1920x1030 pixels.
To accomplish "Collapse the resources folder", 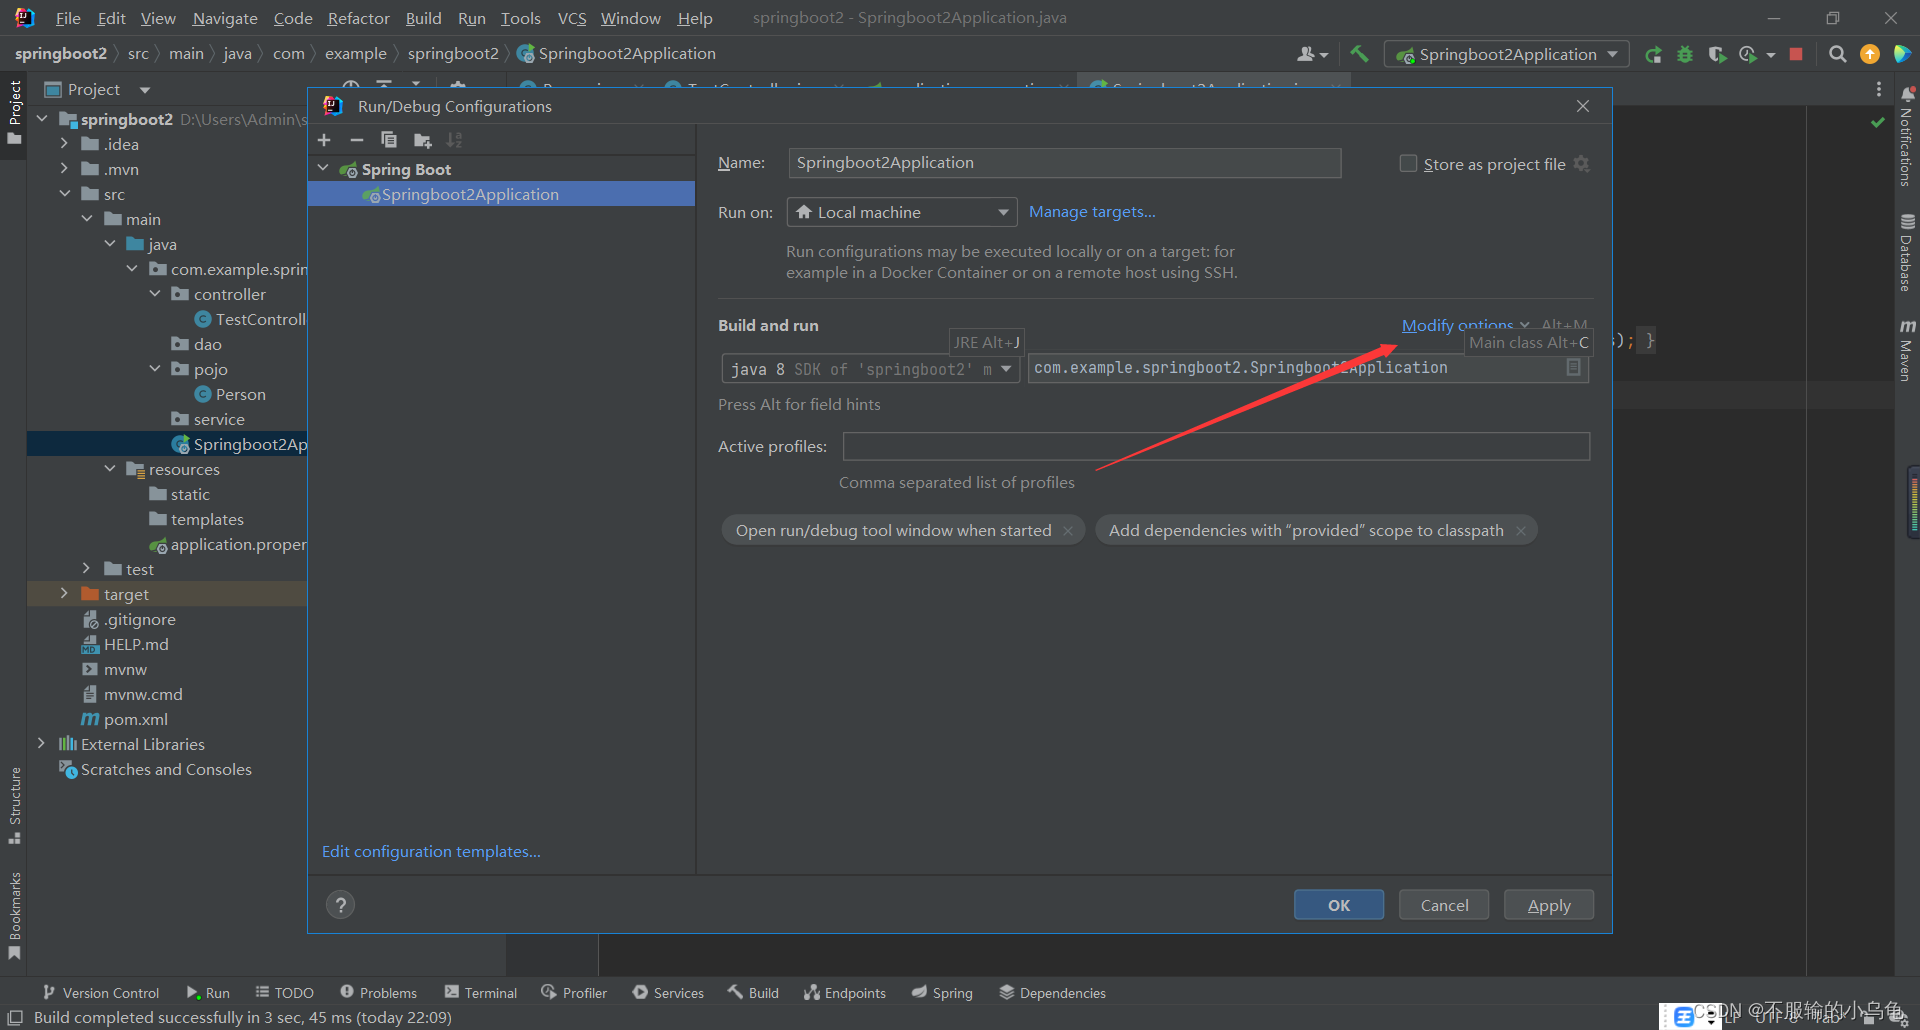I will tap(110, 469).
